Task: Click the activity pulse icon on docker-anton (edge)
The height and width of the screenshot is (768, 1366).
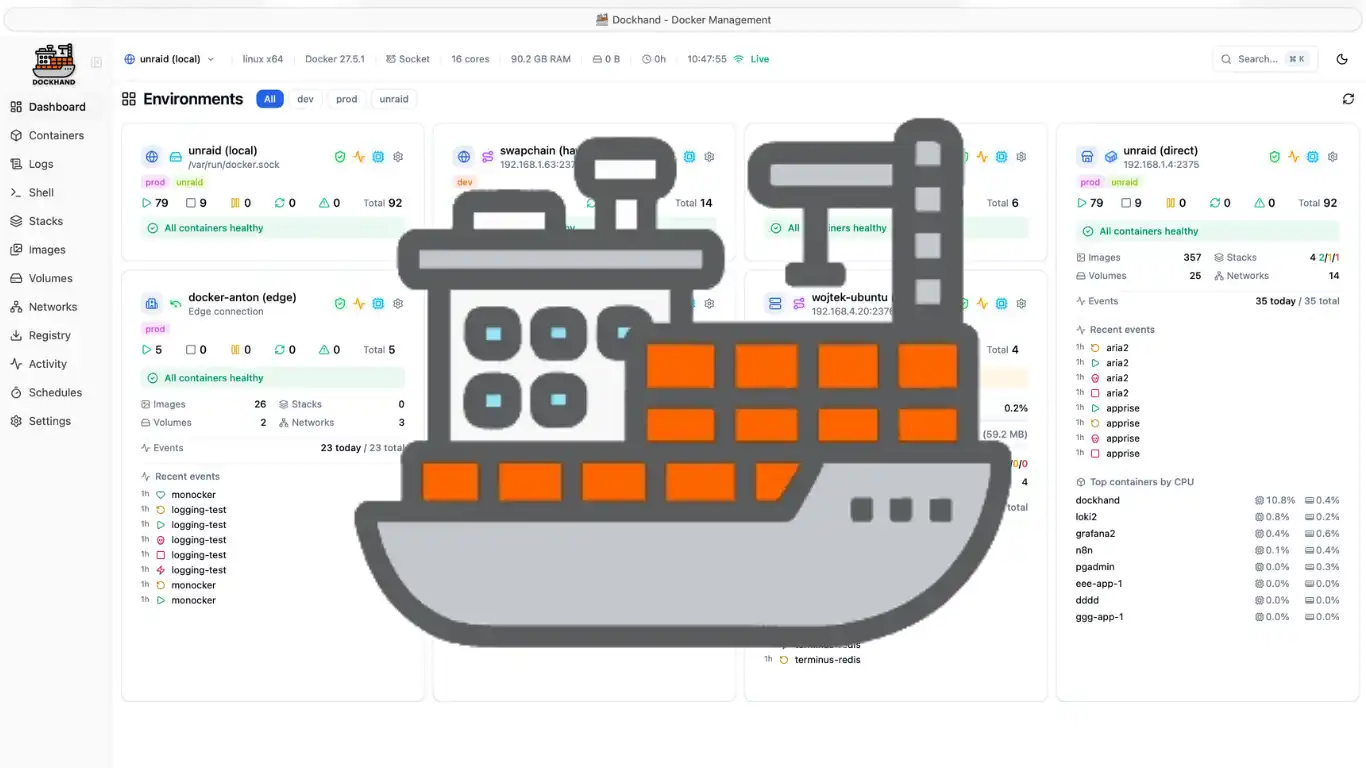Action: [359, 304]
